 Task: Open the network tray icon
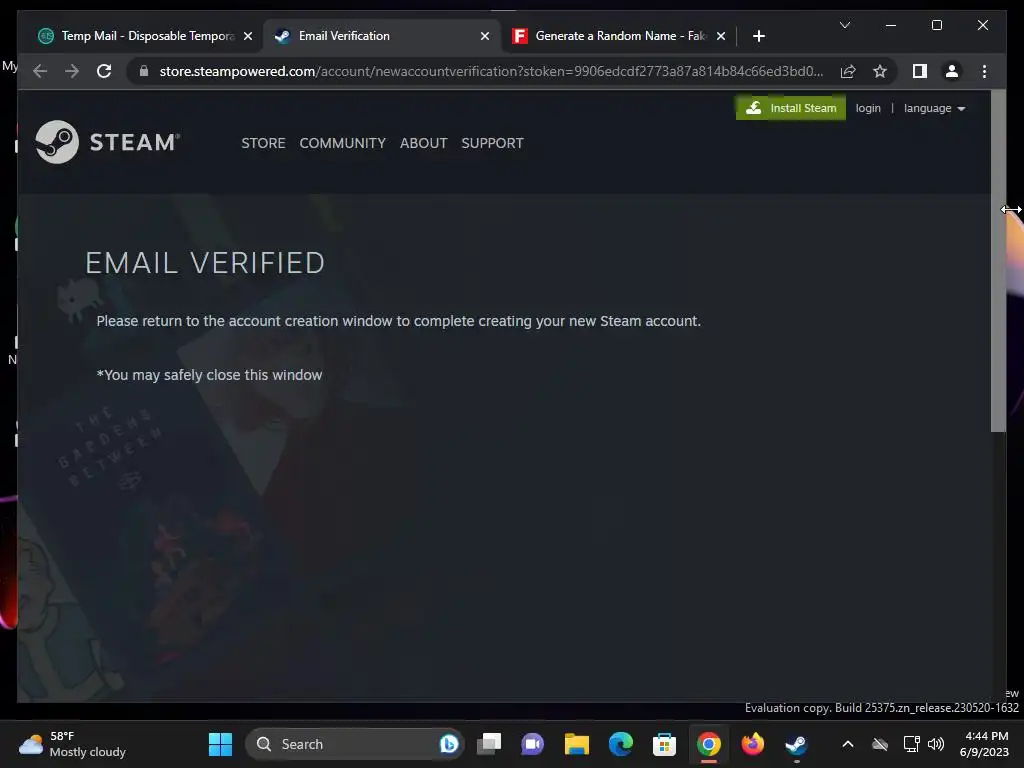coord(912,744)
